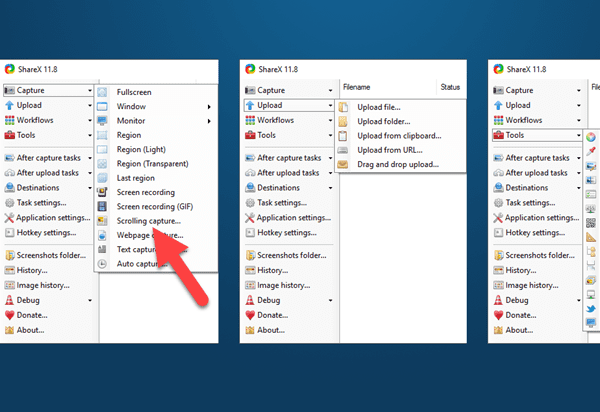Click the Auto capture clock icon
The height and width of the screenshot is (412, 600).
click(102, 264)
